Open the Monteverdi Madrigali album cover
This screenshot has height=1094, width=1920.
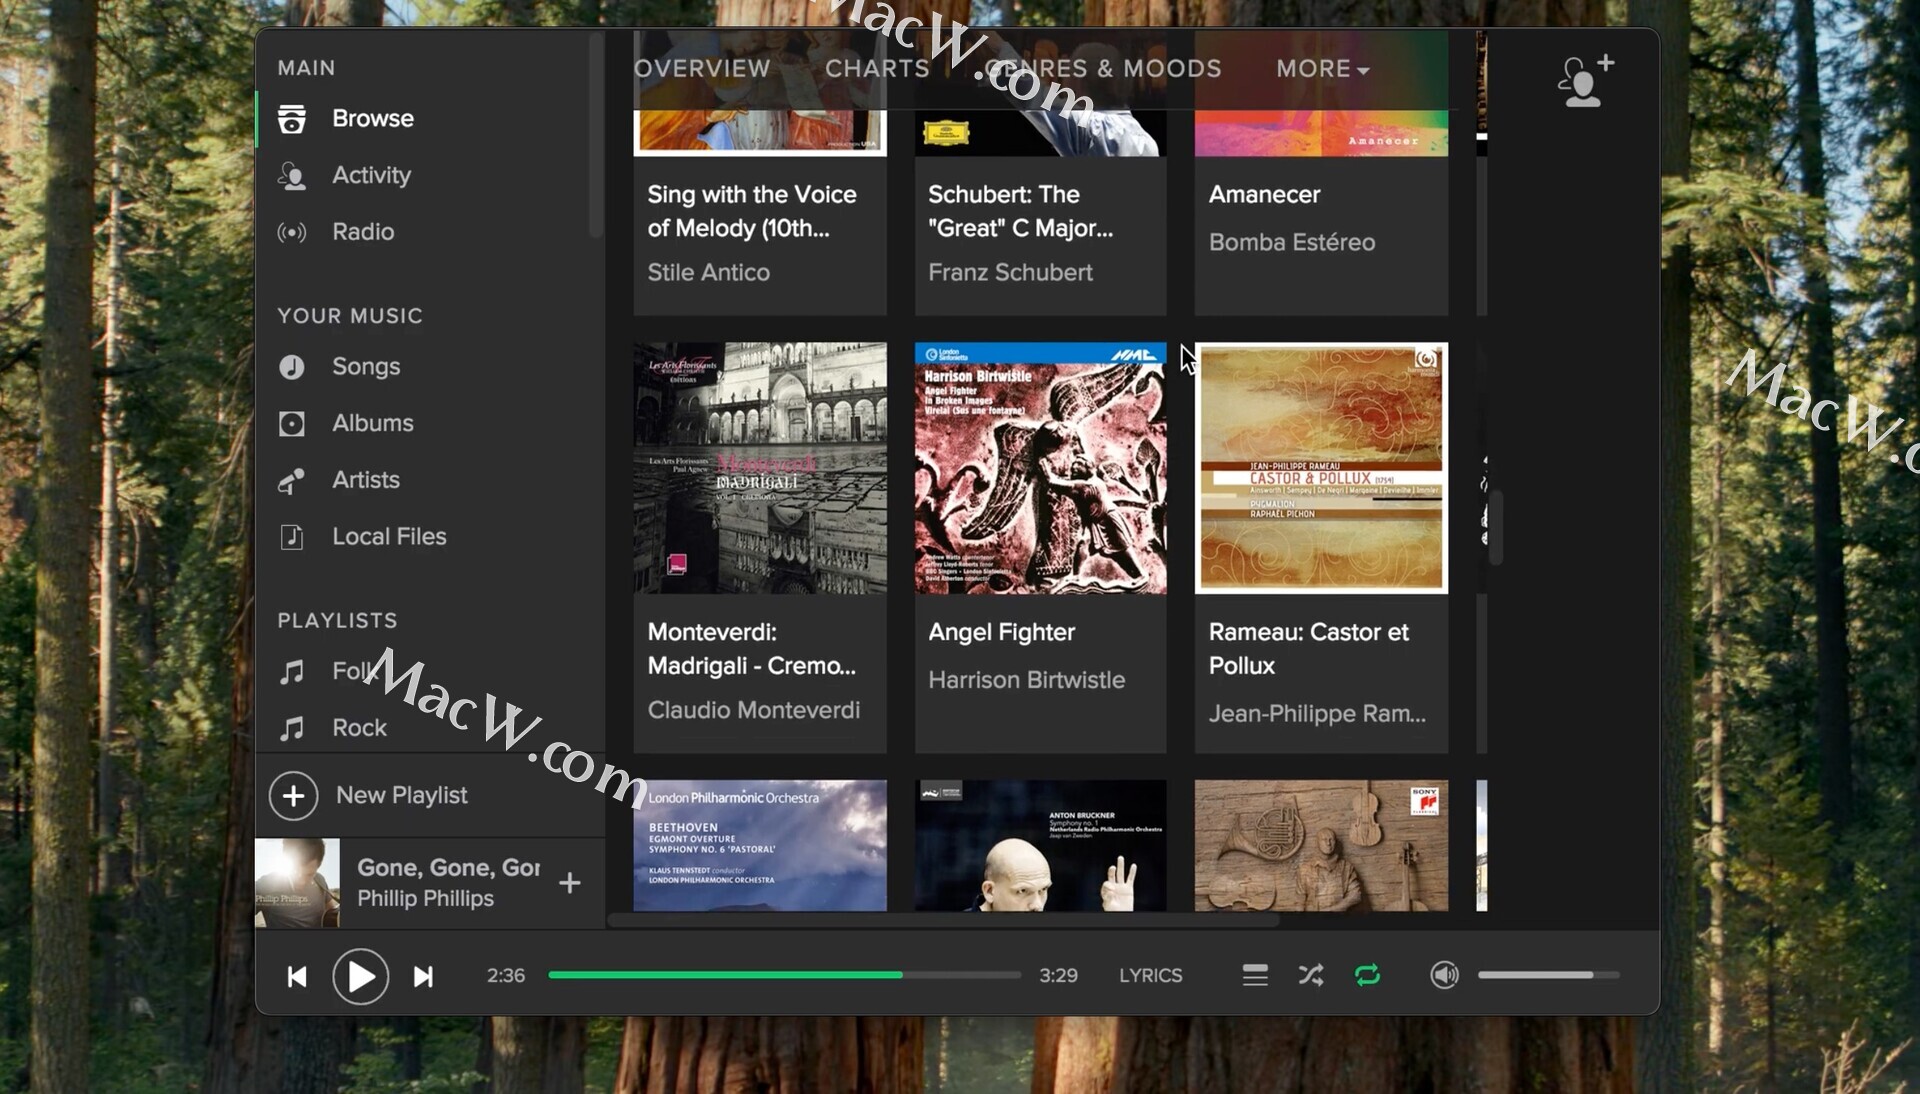coord(760,468)
